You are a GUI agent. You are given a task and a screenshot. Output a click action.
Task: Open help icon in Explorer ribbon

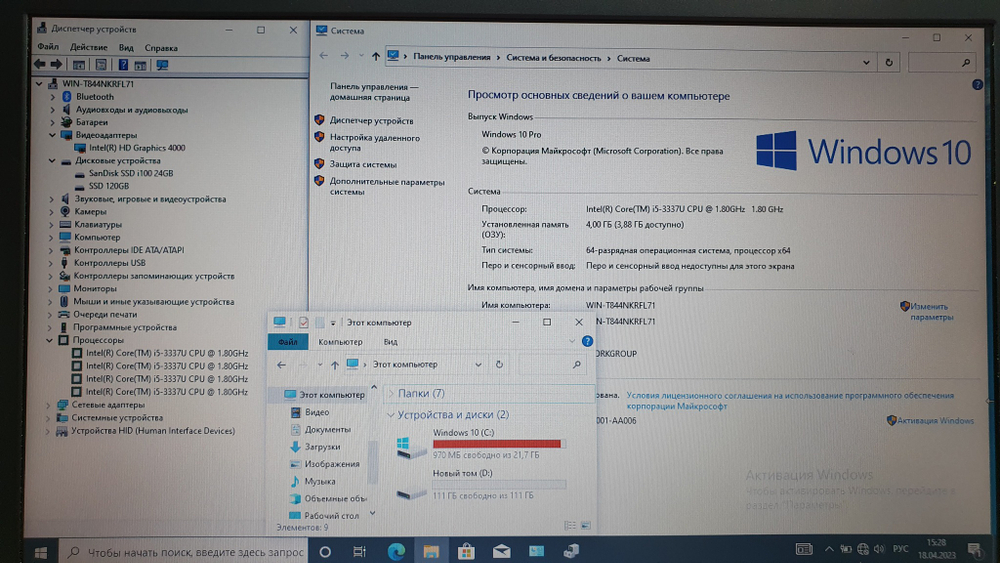pos(587,342)
